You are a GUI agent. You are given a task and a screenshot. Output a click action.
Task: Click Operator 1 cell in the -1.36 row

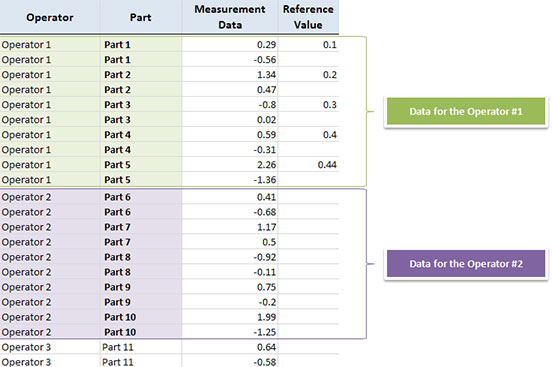(x=50, y=180)
